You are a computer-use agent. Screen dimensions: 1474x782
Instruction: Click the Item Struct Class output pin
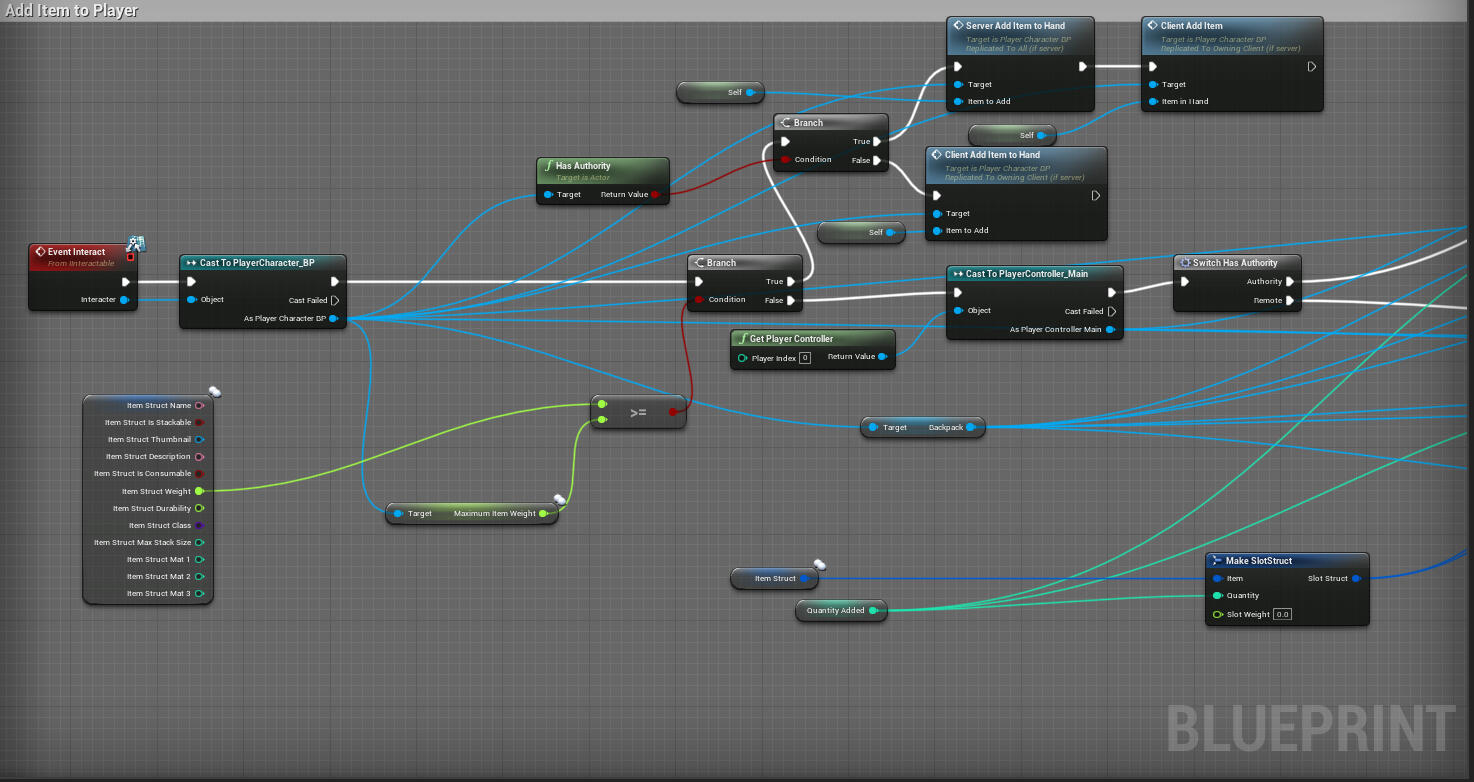199,525
